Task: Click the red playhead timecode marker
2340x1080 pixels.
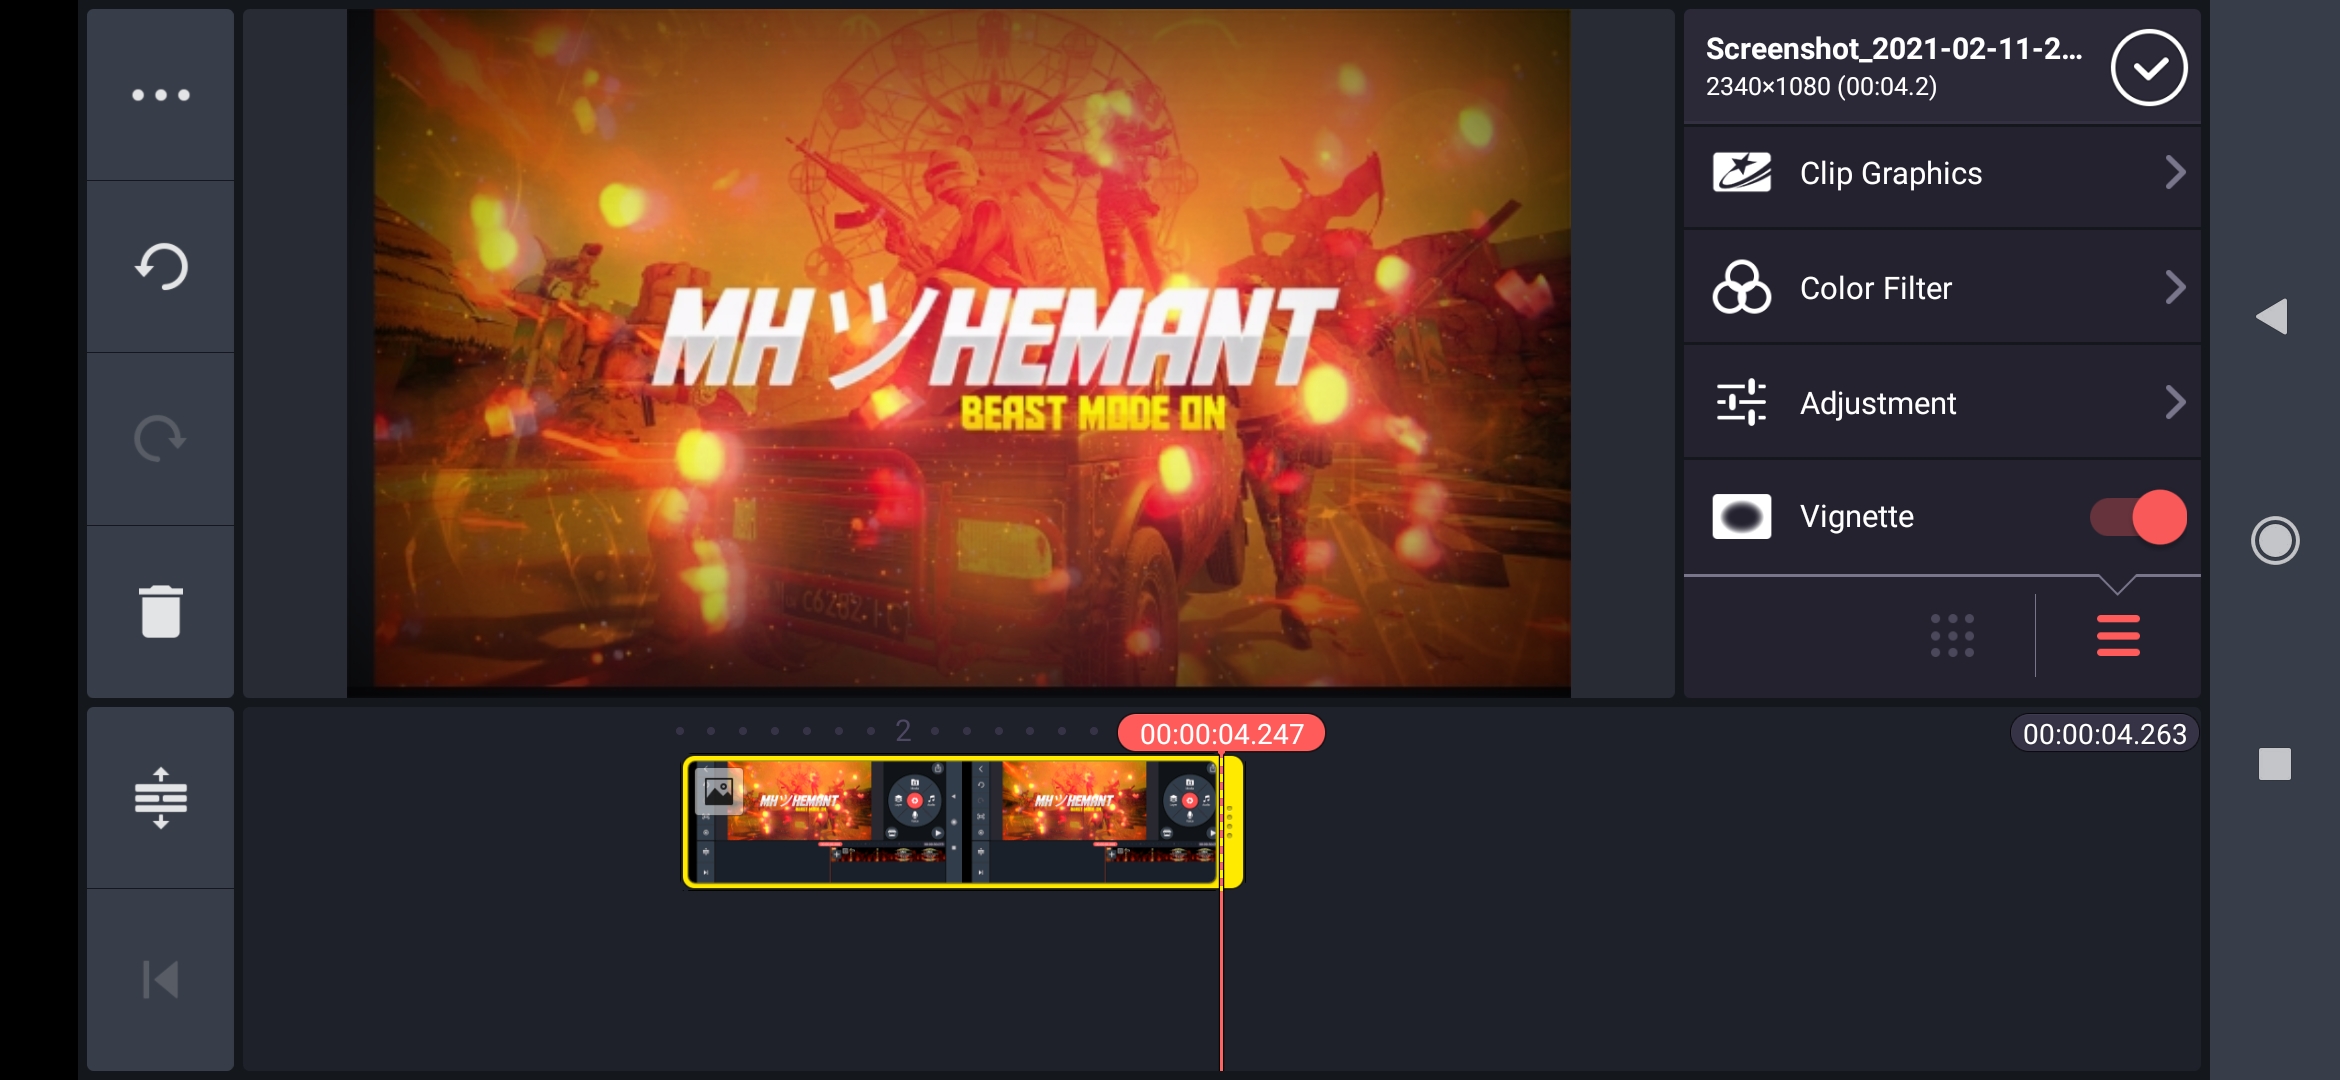Action: (1221, 734)
